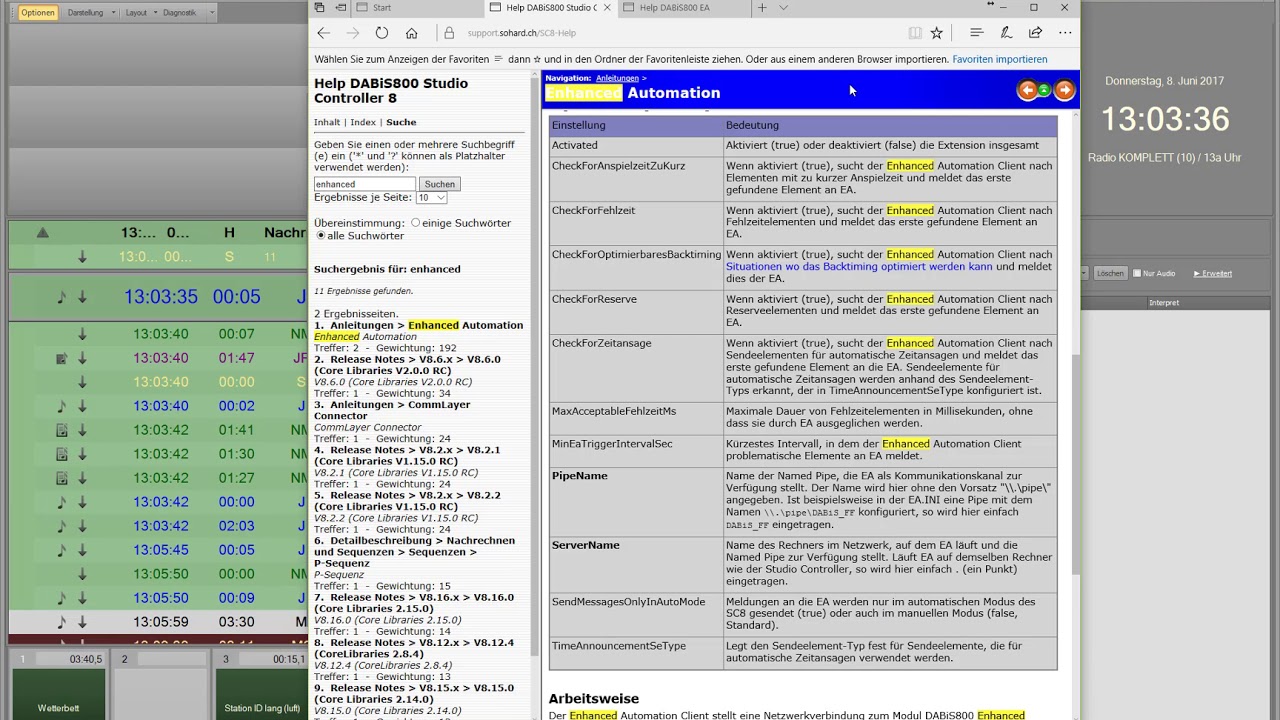The height and width of the screenshot is (720, 1280).
Task: Open browser home page
Action: [x=411, y=33]
